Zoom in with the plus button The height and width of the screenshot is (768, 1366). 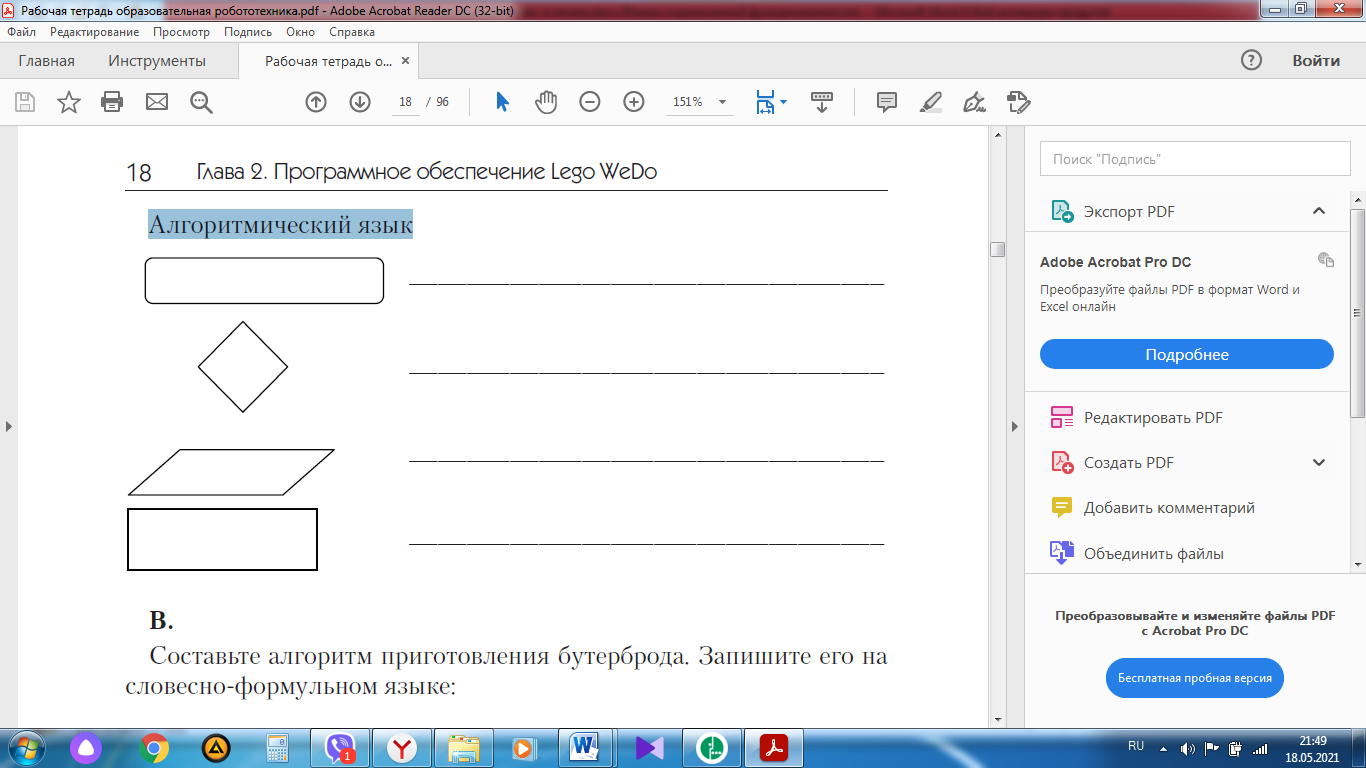(x=634, y=102)
